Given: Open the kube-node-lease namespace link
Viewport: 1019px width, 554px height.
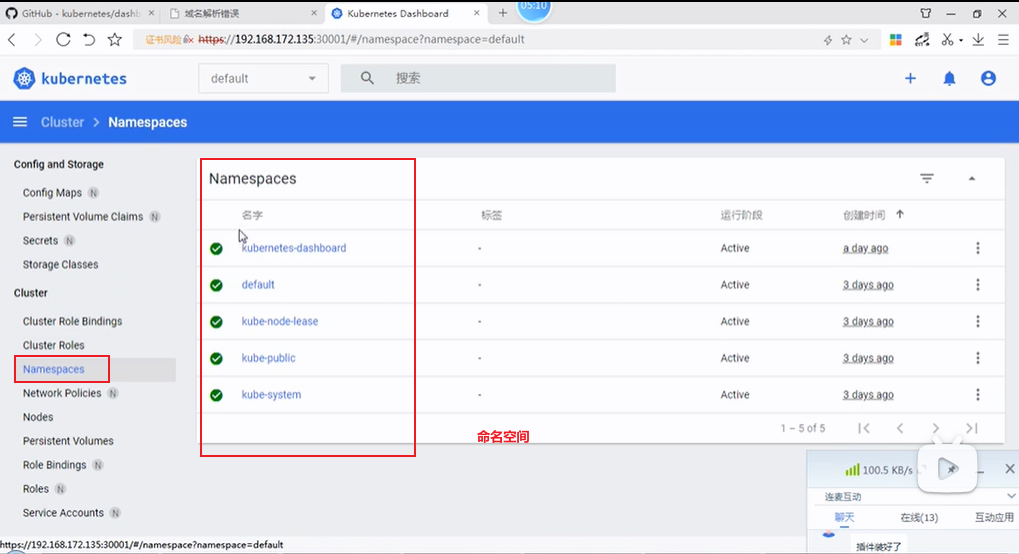Looking at the screenshot, I should tap(279, 321).
